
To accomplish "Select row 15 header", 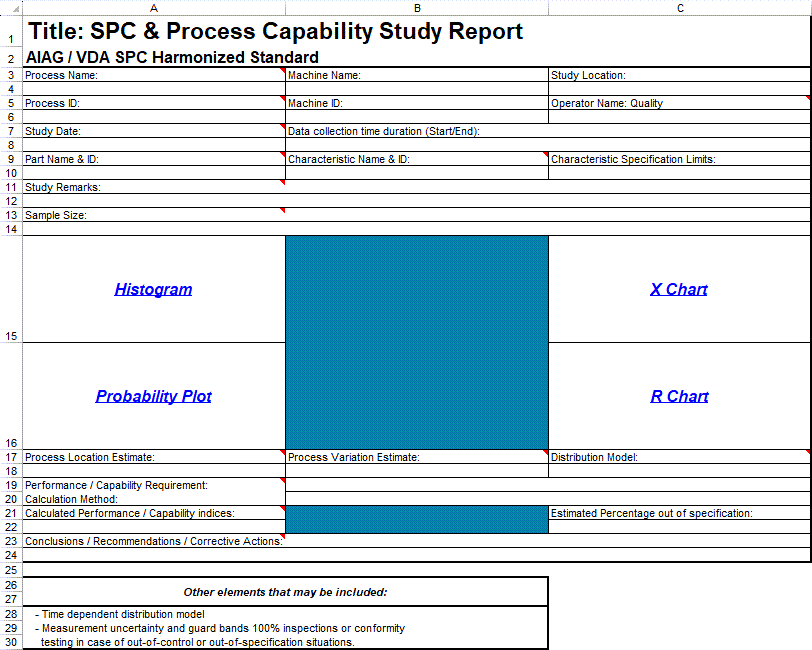I will click(11, 289).
